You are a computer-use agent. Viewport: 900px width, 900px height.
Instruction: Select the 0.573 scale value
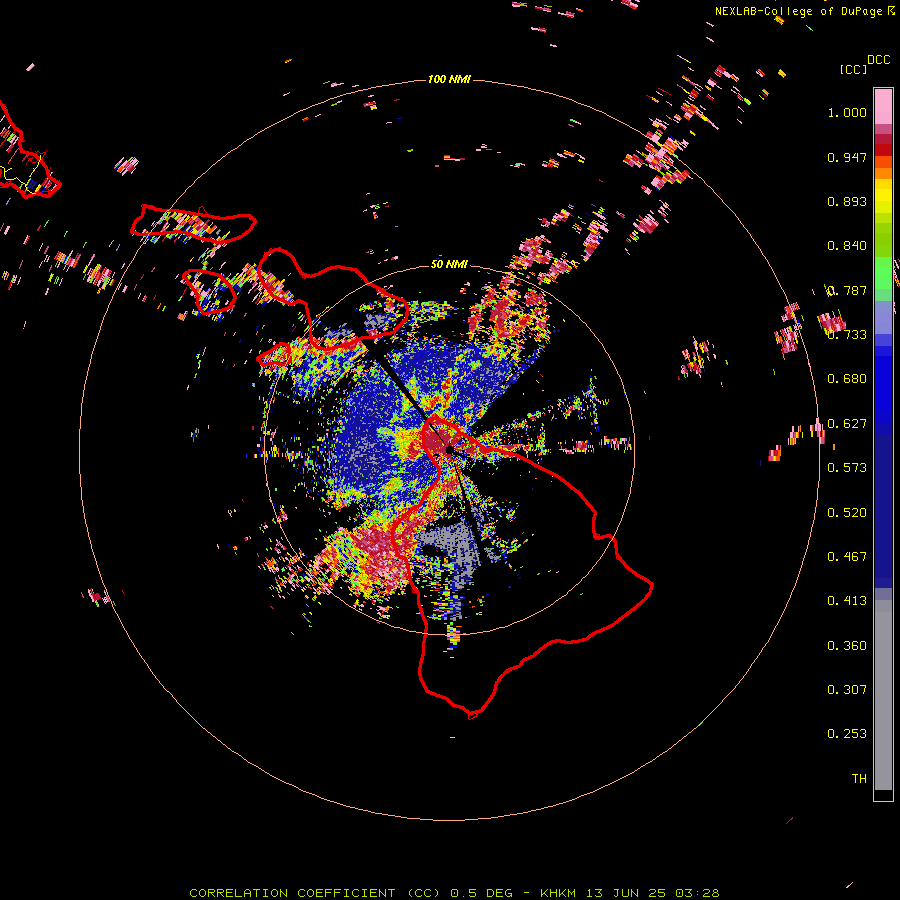click(847, 468)
